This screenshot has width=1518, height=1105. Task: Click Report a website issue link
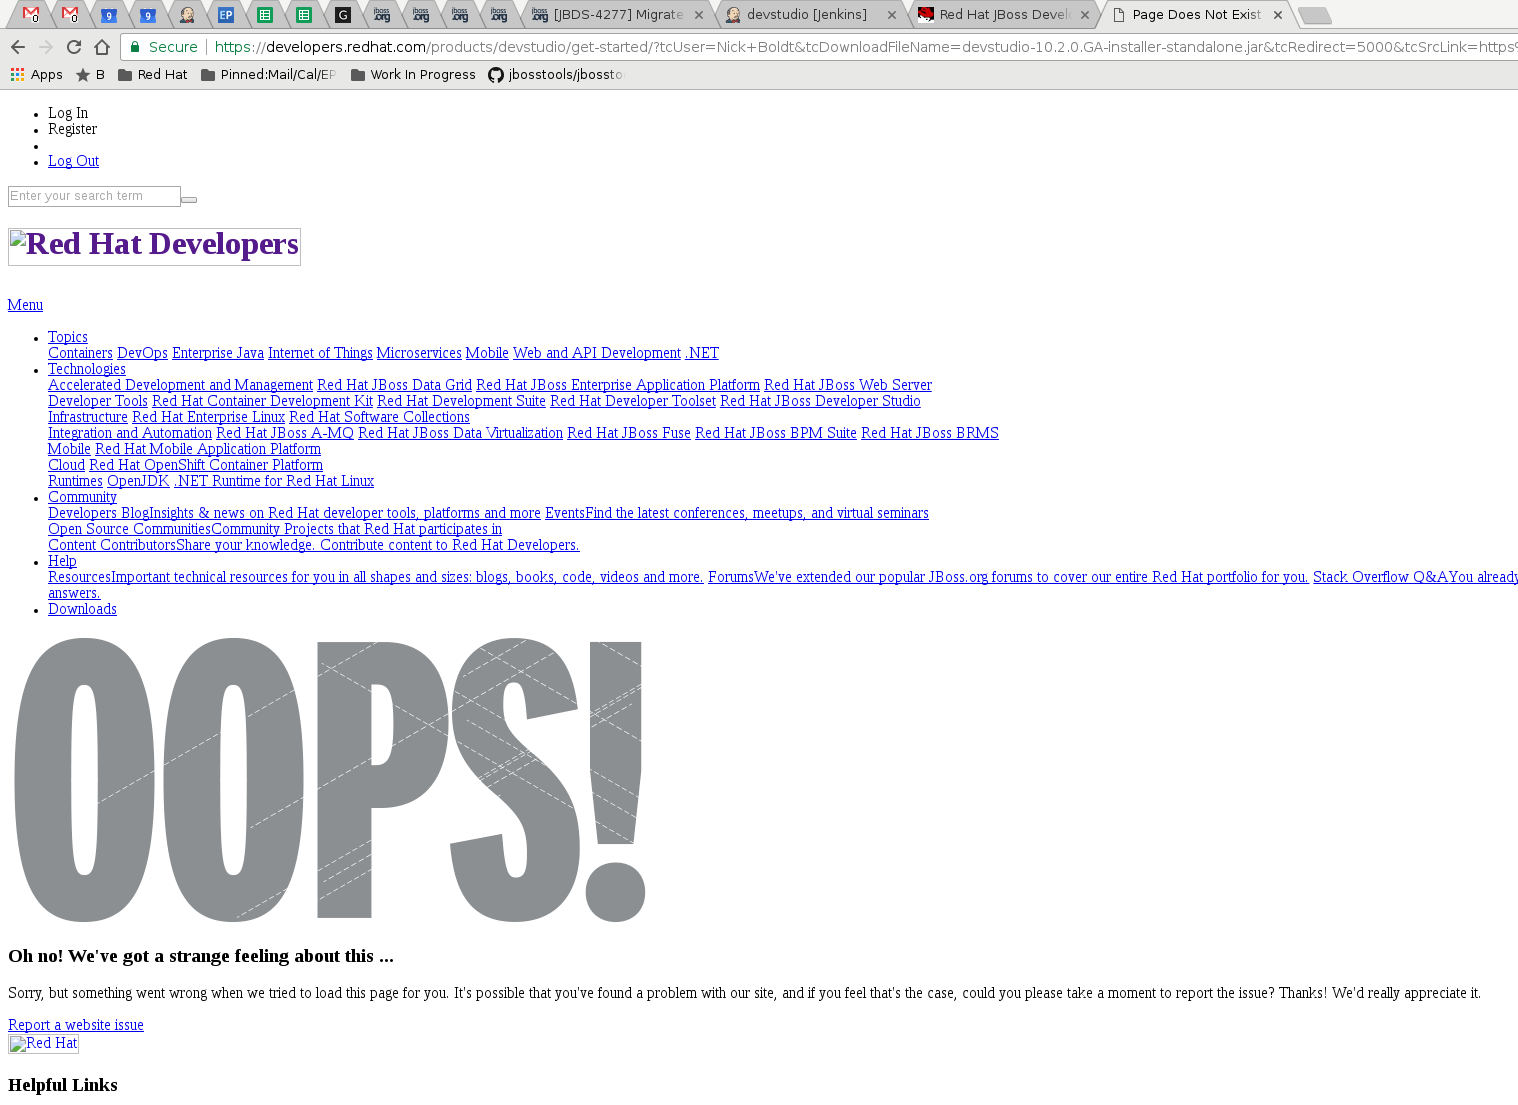(76, 1025)
